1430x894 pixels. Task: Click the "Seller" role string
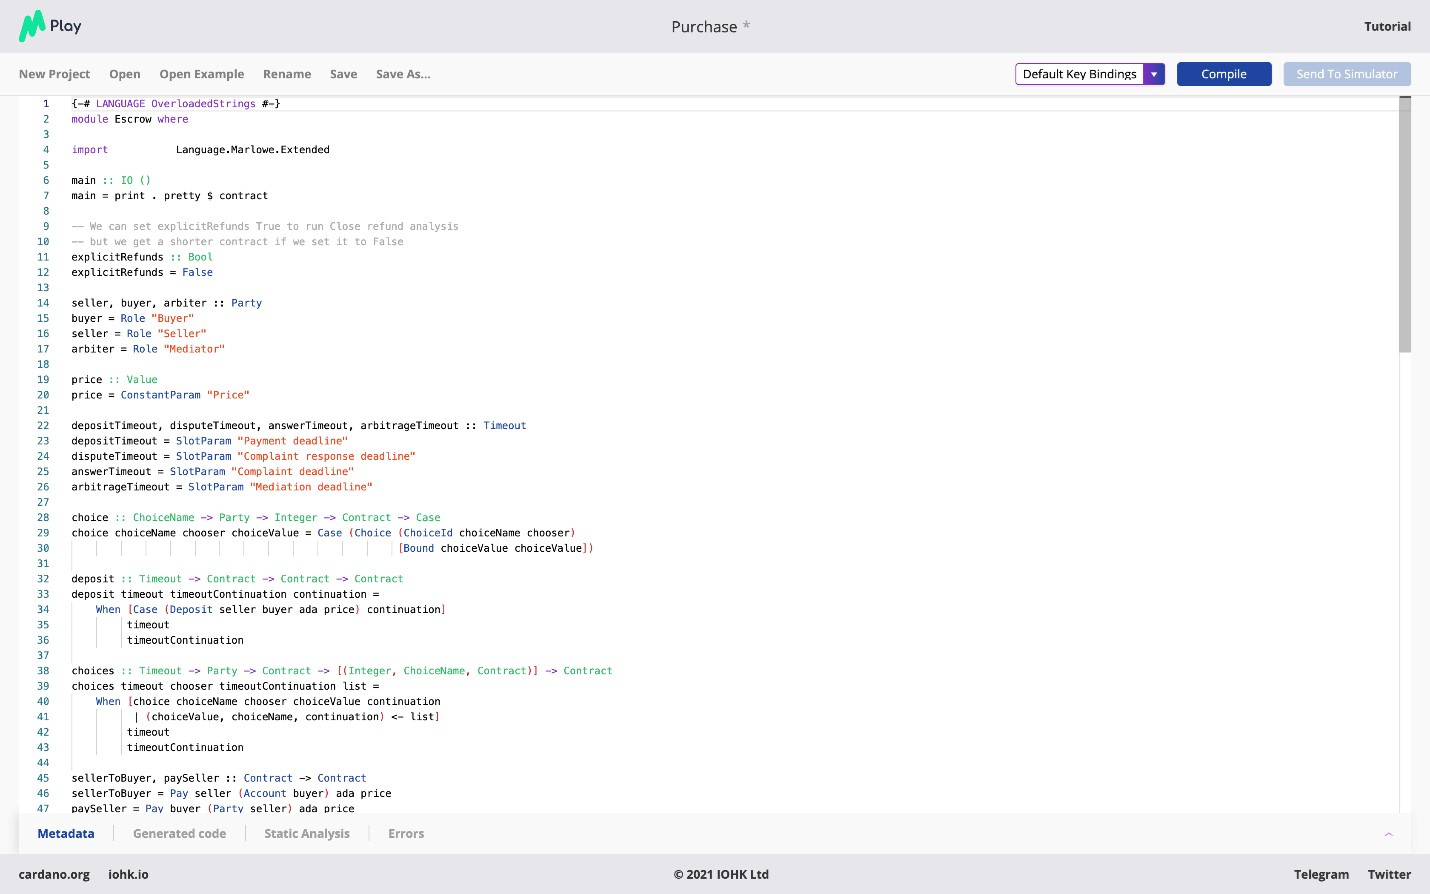pyautogui.click(x=182, y=334)
